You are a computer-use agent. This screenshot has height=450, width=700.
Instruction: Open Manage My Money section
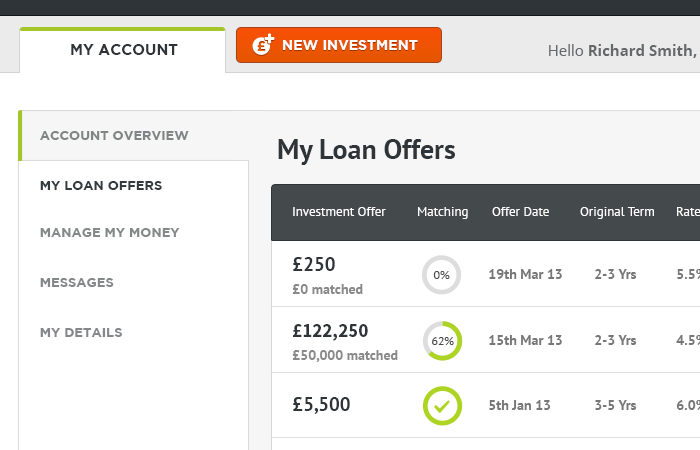point(109,233)
